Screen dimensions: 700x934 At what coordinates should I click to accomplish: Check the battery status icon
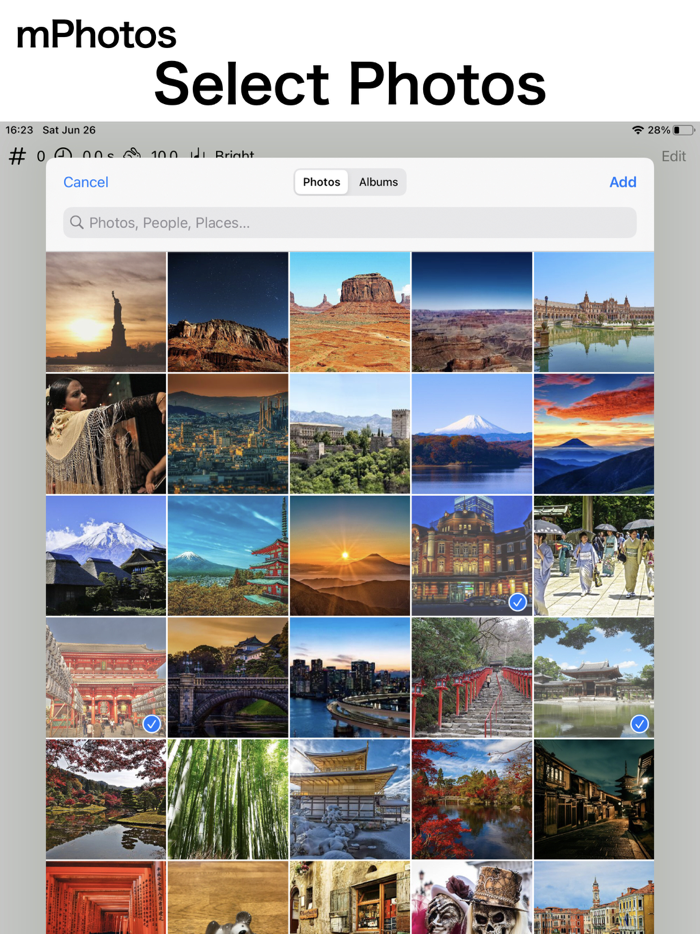(x=683, y=130)
